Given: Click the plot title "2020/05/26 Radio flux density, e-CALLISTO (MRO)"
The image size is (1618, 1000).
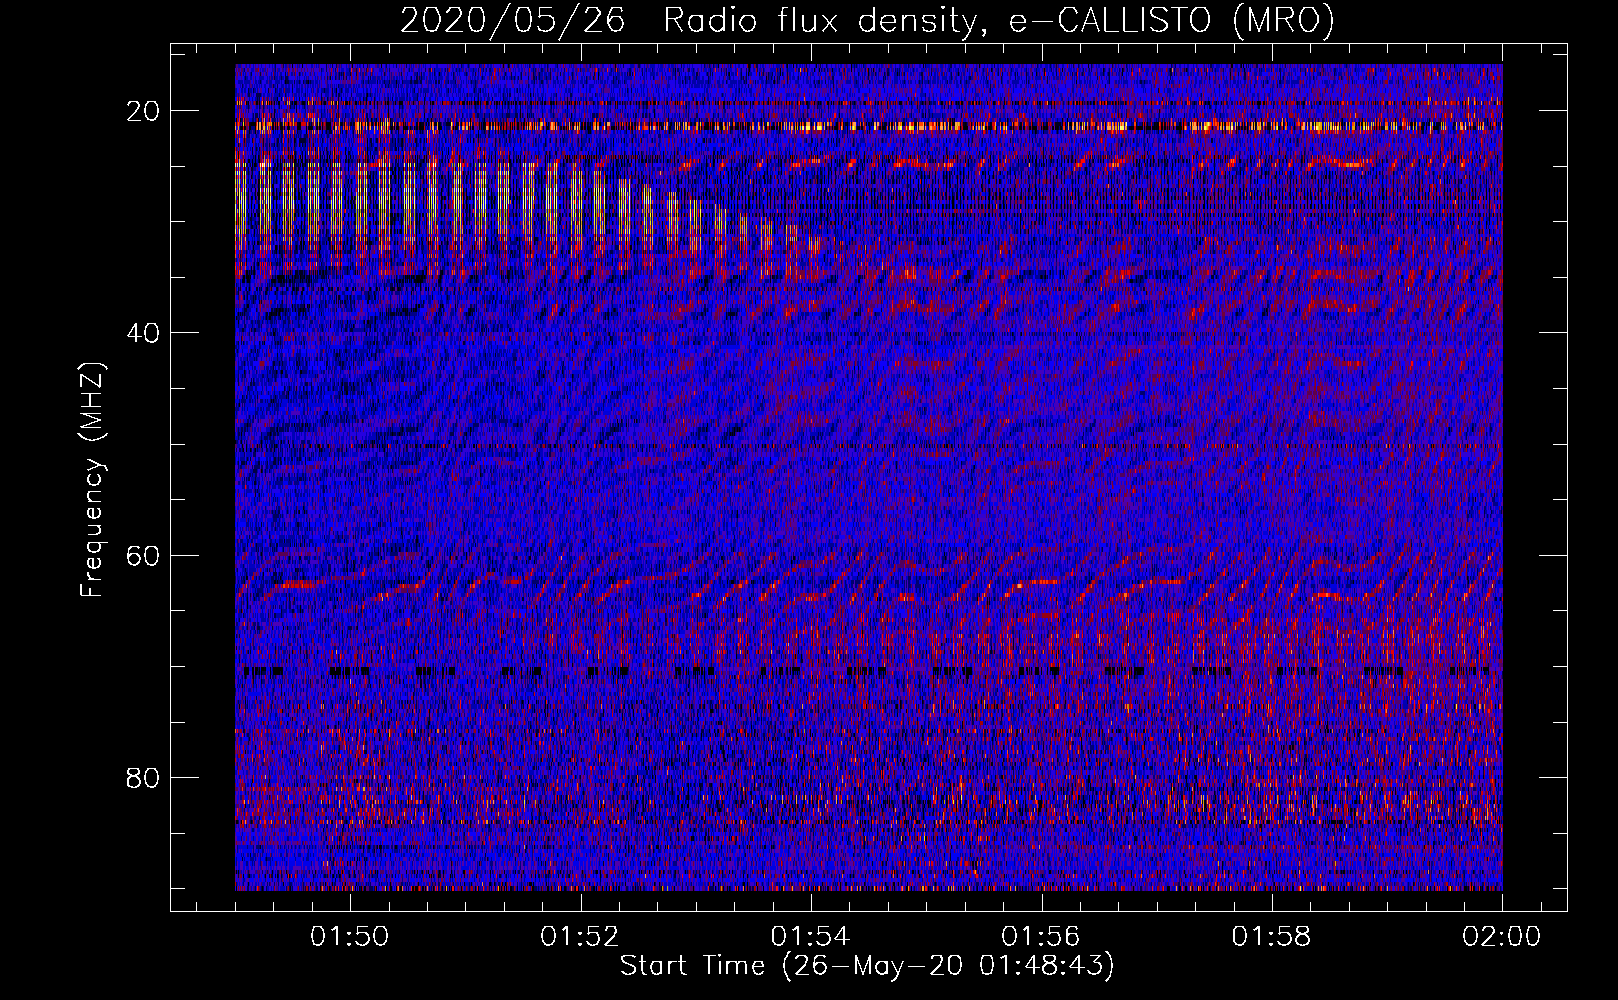Looking at the screenshot, I should point(867,20).
